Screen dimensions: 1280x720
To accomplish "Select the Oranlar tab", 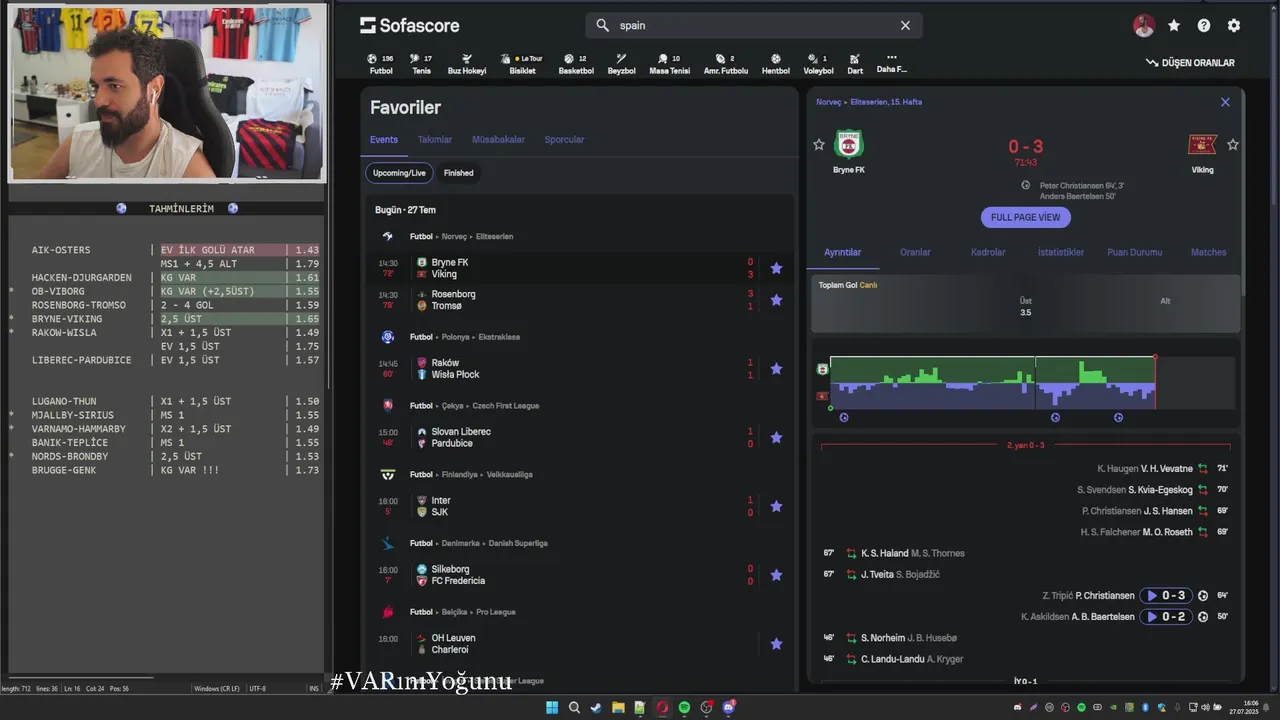I will tap(915, 253).
